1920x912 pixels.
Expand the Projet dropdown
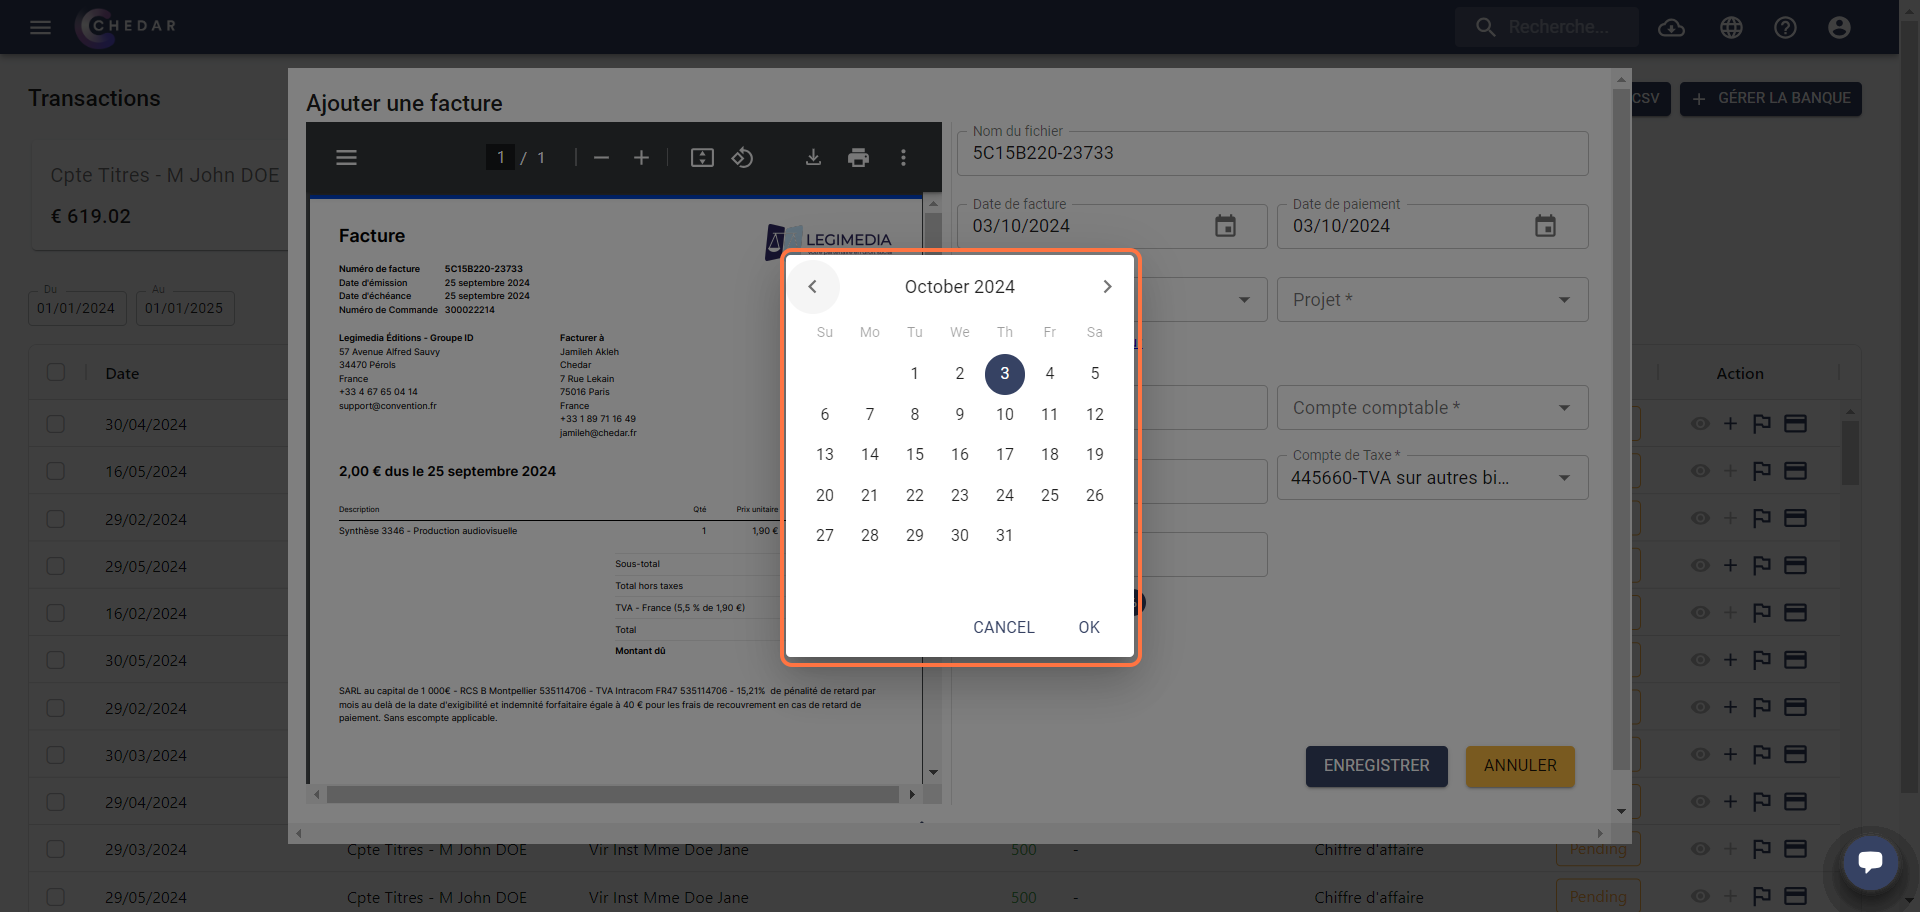(1432, 300)
